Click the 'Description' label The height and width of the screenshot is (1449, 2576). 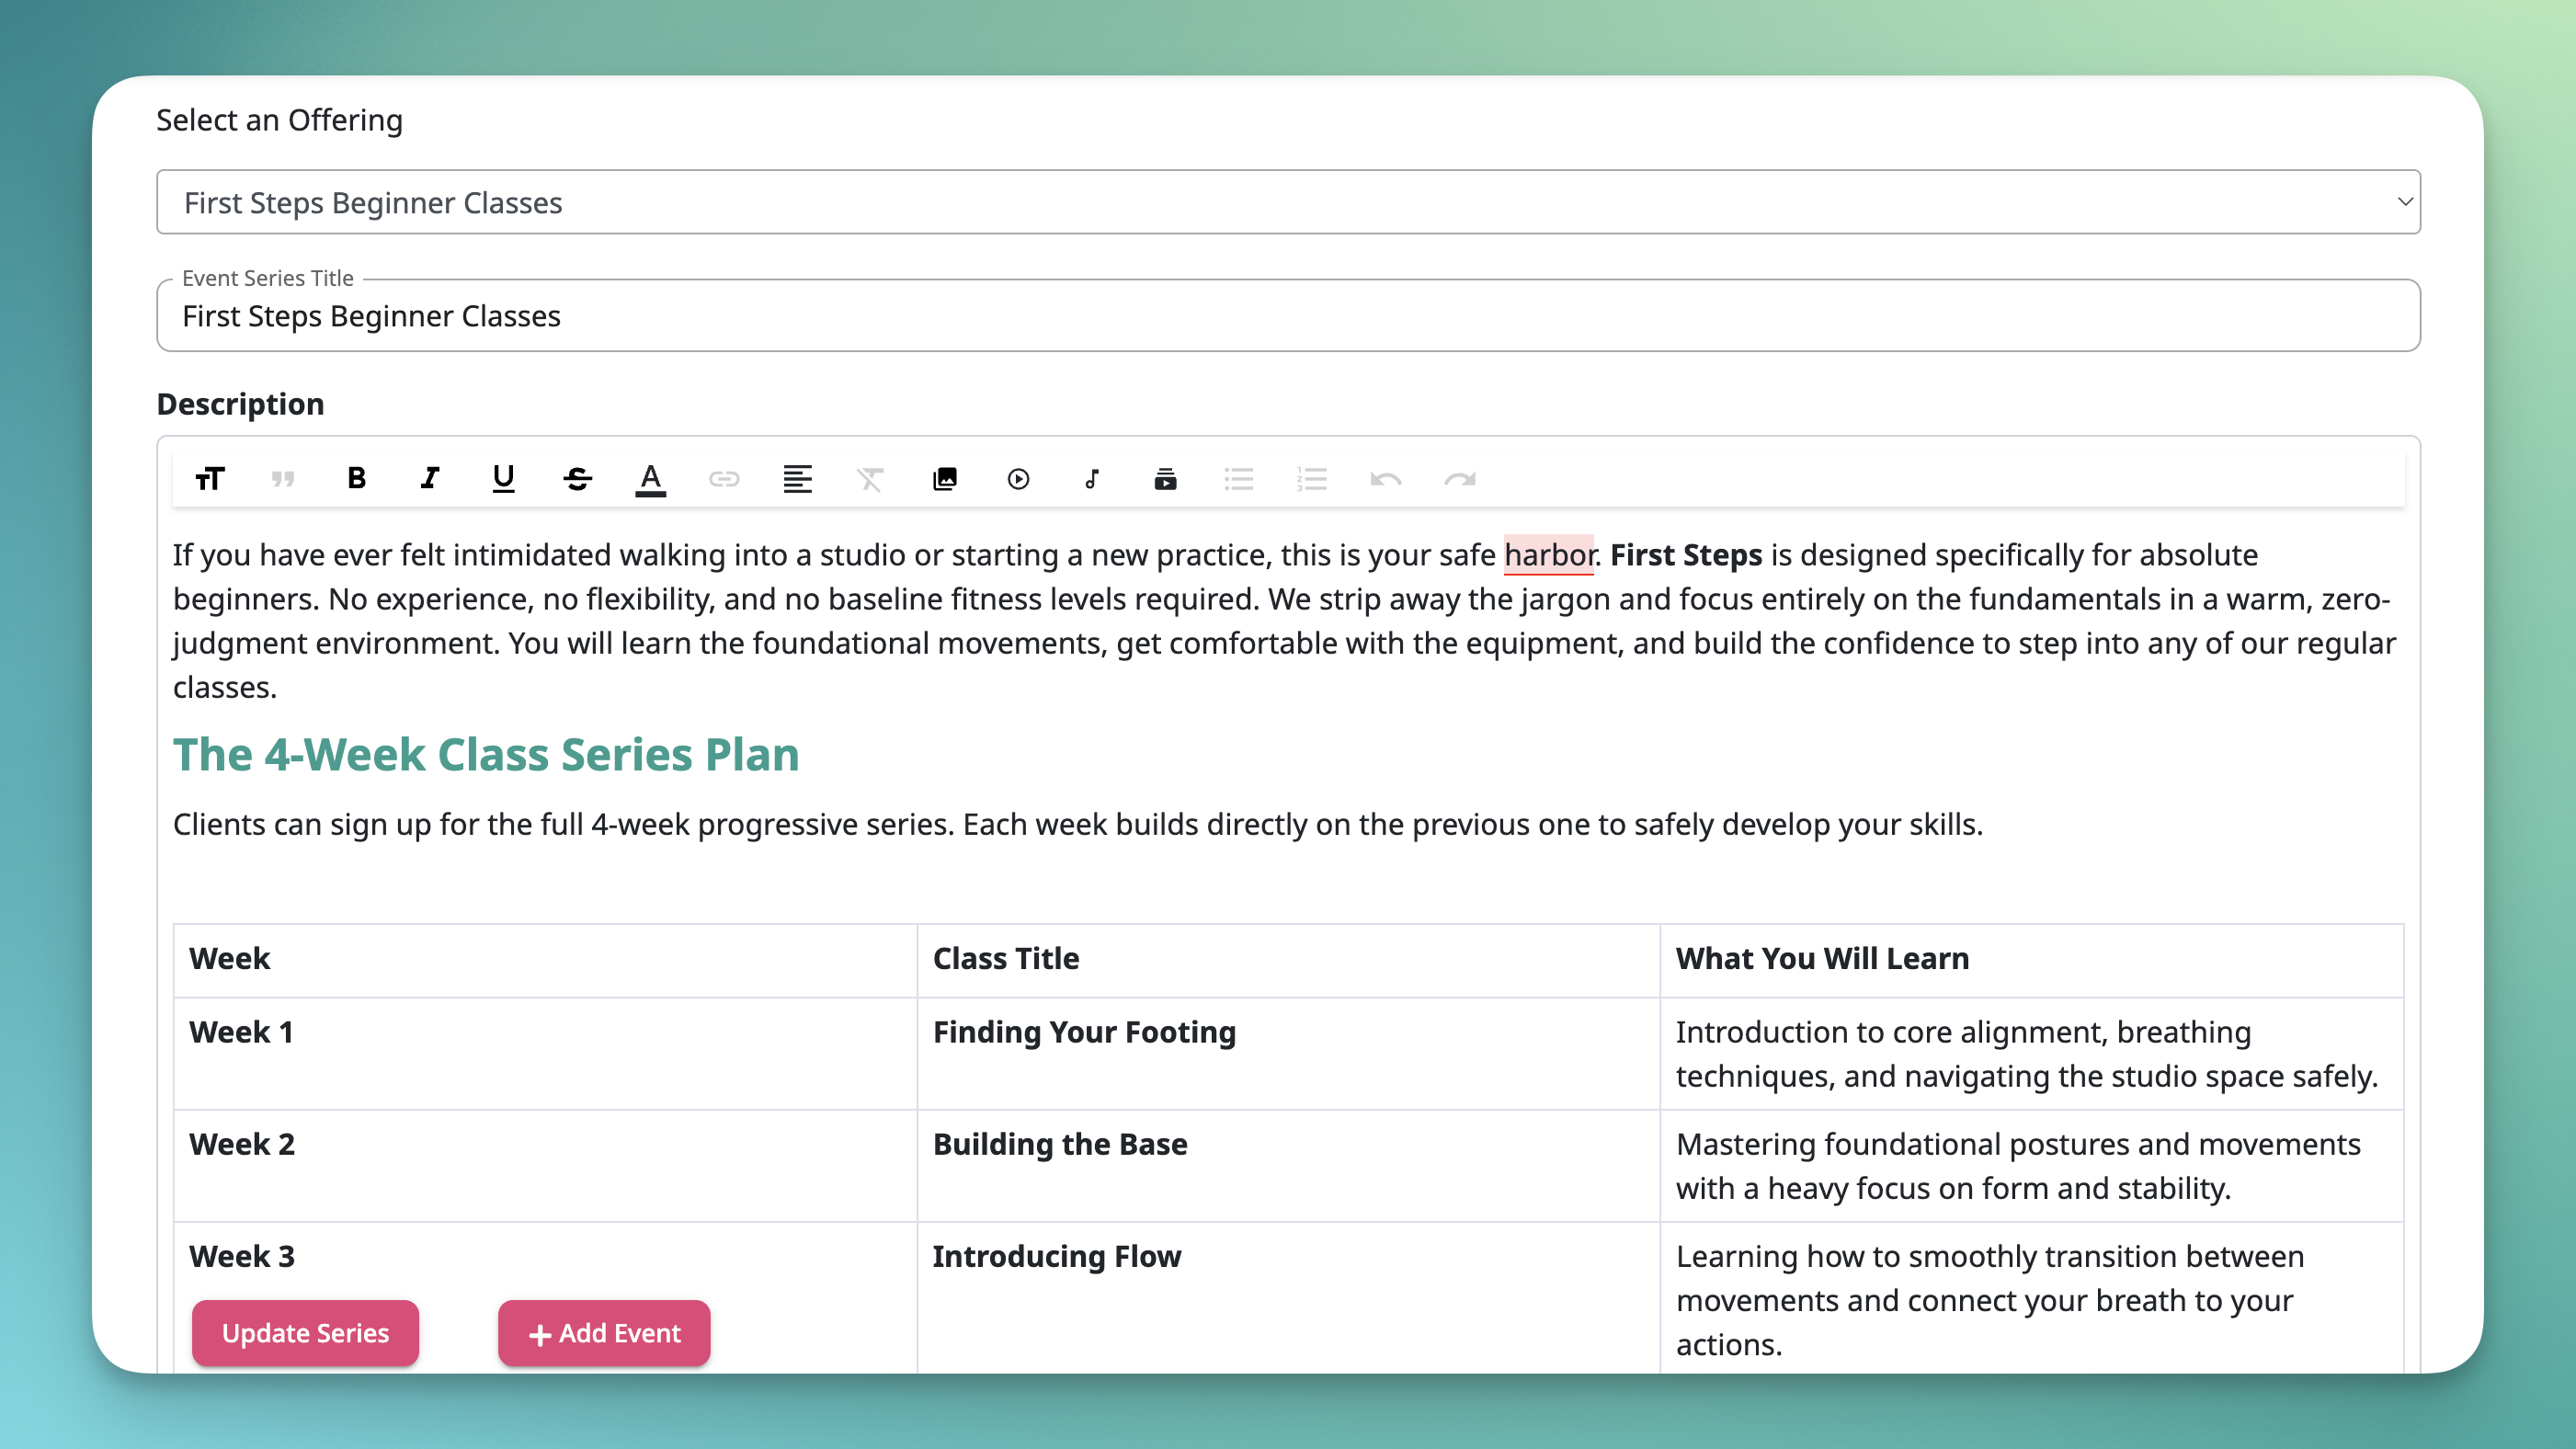coord(240,404)
